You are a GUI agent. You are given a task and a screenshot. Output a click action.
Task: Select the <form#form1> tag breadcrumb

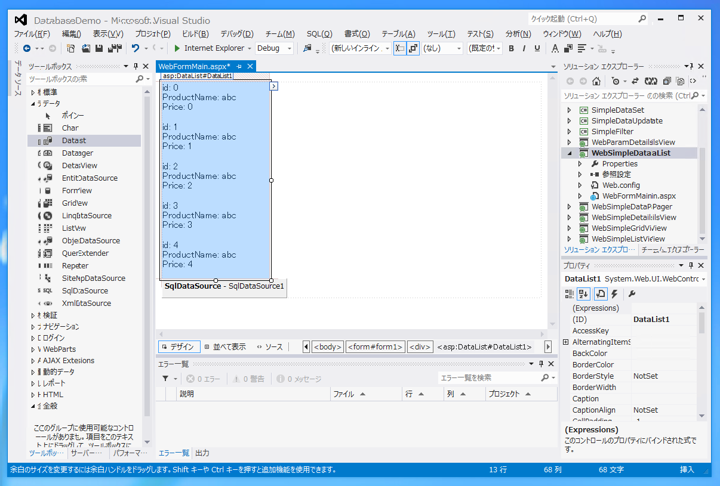pos(375,347)
